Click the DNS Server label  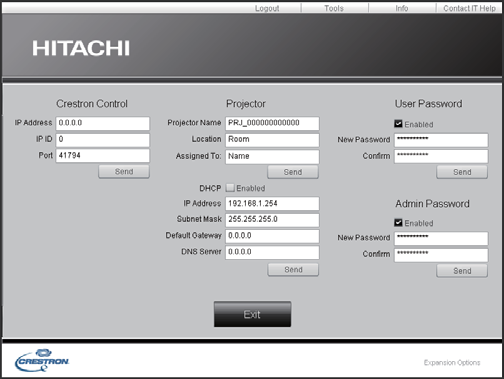tap(201, 252)
